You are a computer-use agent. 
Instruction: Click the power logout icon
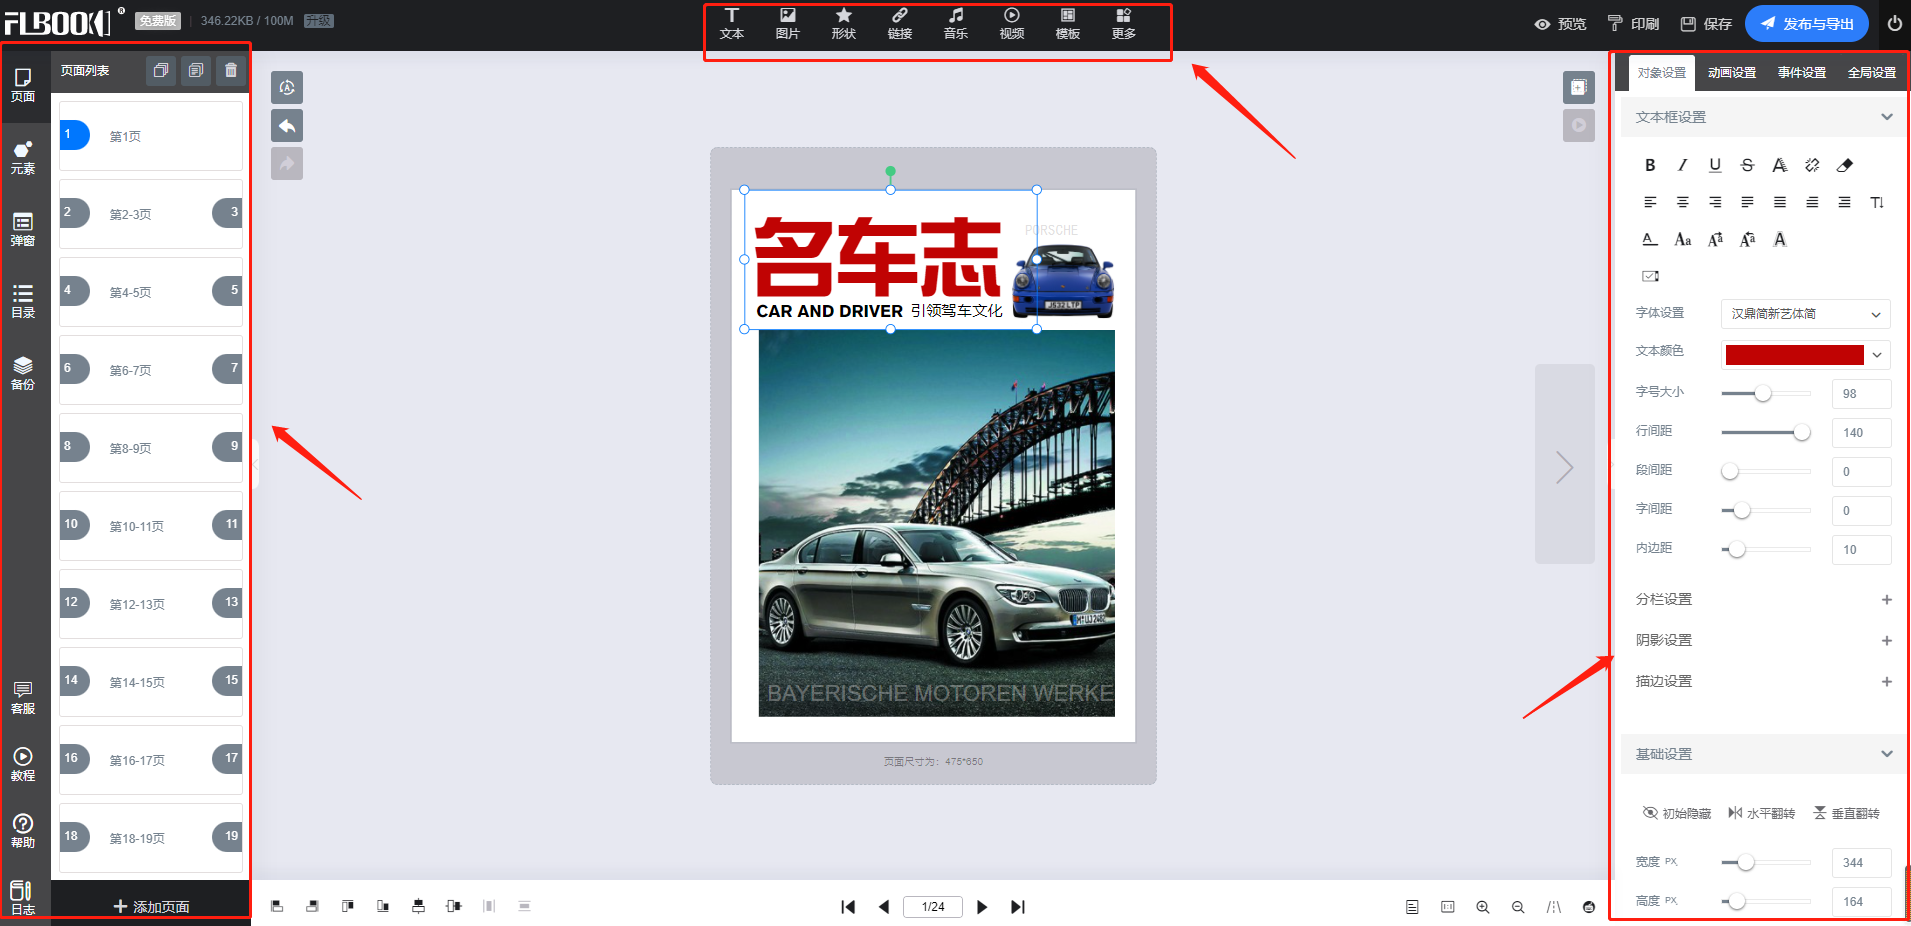(1894, 23)
